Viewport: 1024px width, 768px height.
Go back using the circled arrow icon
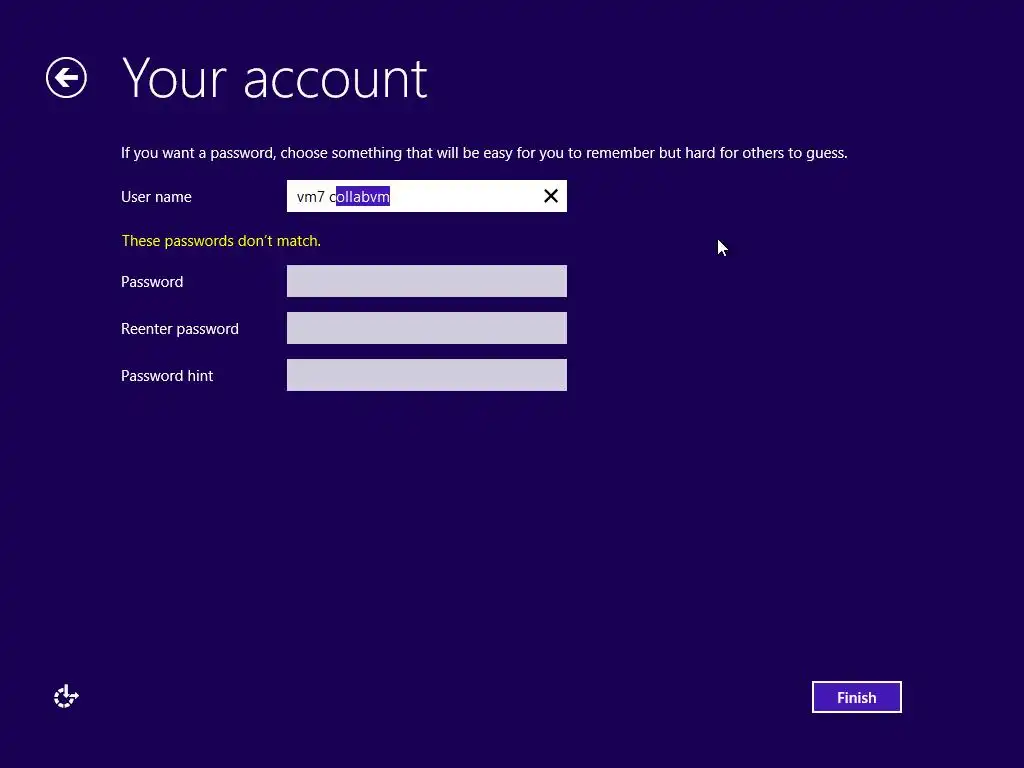click(66, 78)
